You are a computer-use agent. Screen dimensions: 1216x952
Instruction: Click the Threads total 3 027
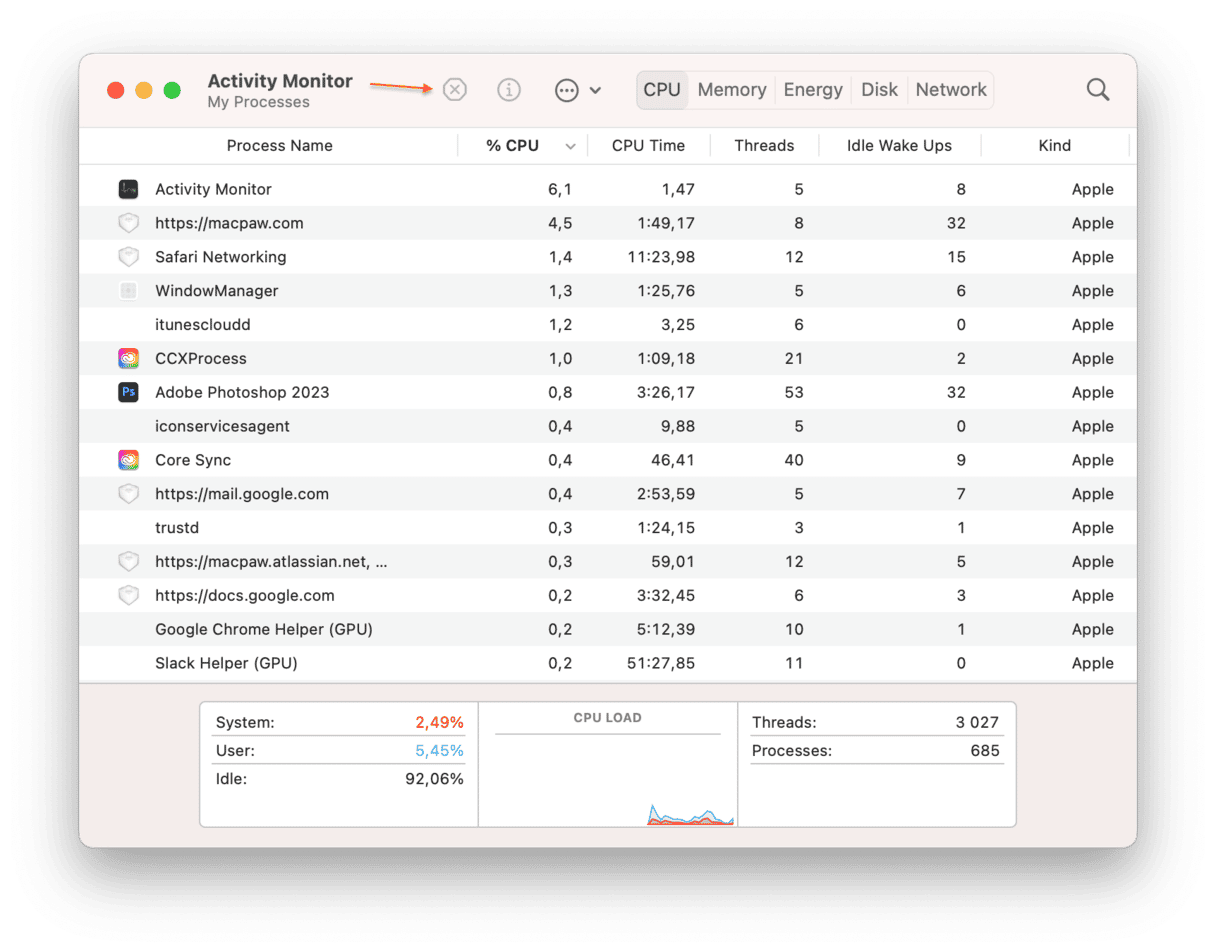(975, 722)
